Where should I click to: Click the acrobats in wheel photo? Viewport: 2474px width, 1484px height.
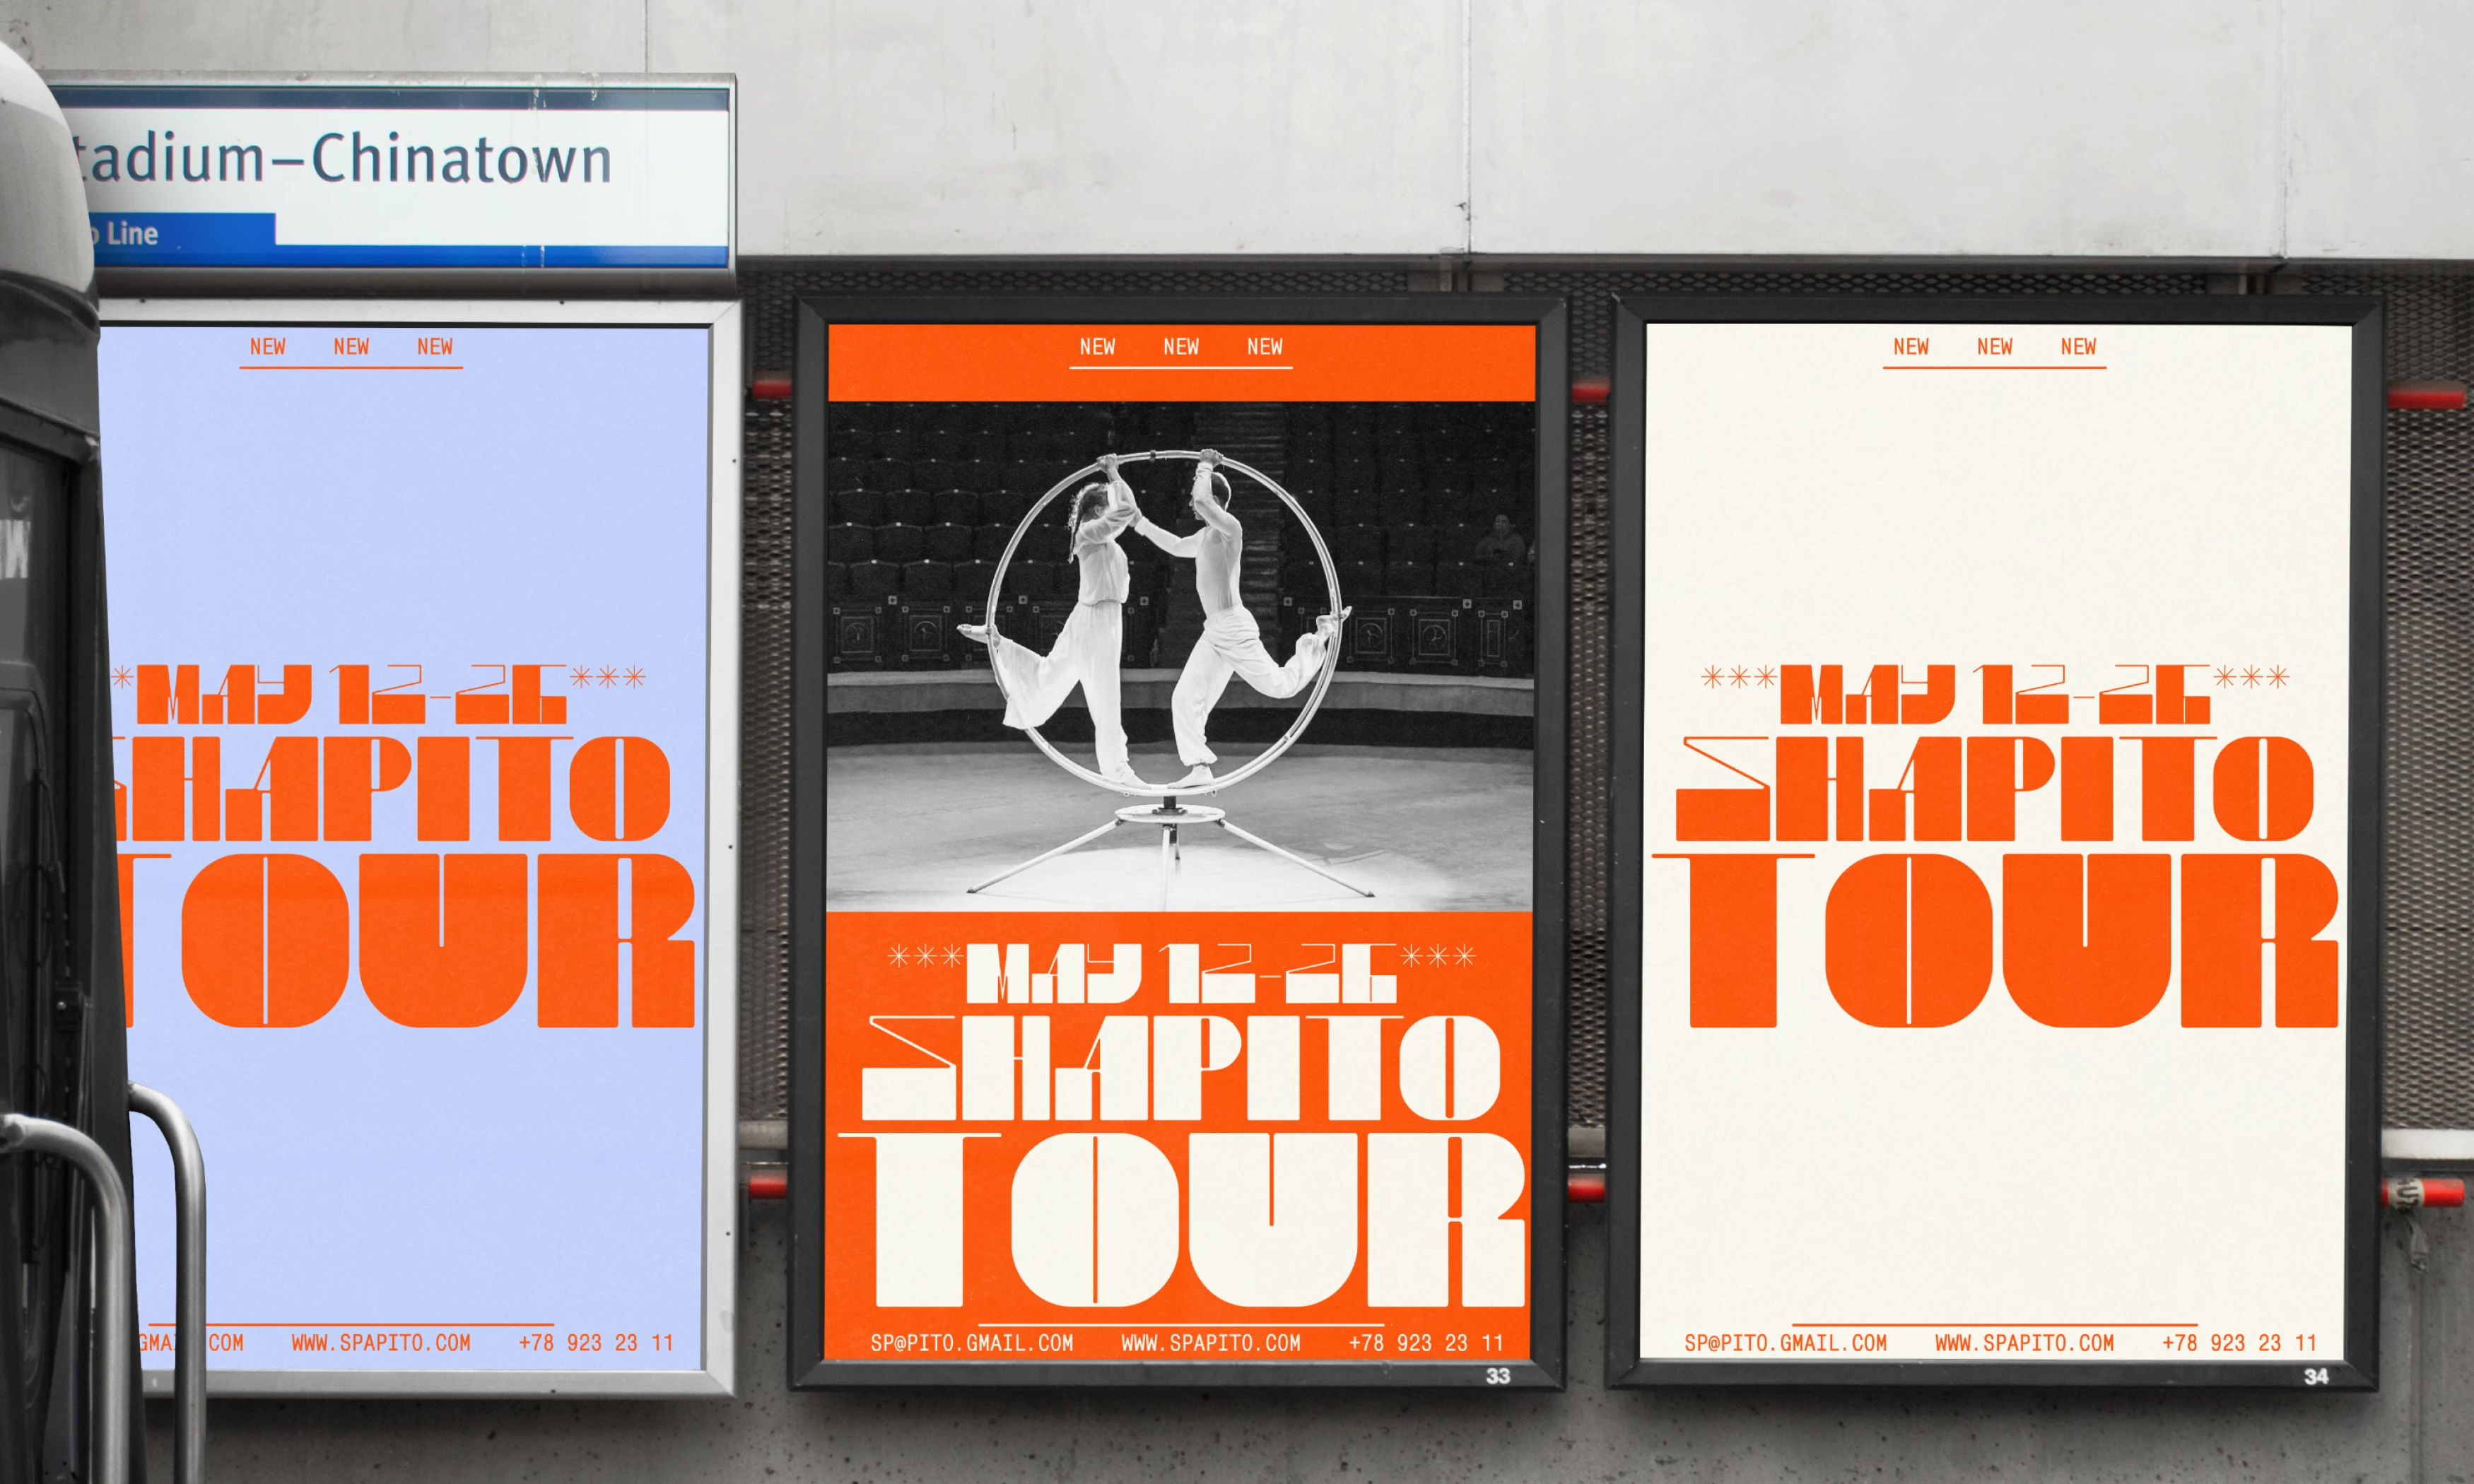pos(1180,655)
